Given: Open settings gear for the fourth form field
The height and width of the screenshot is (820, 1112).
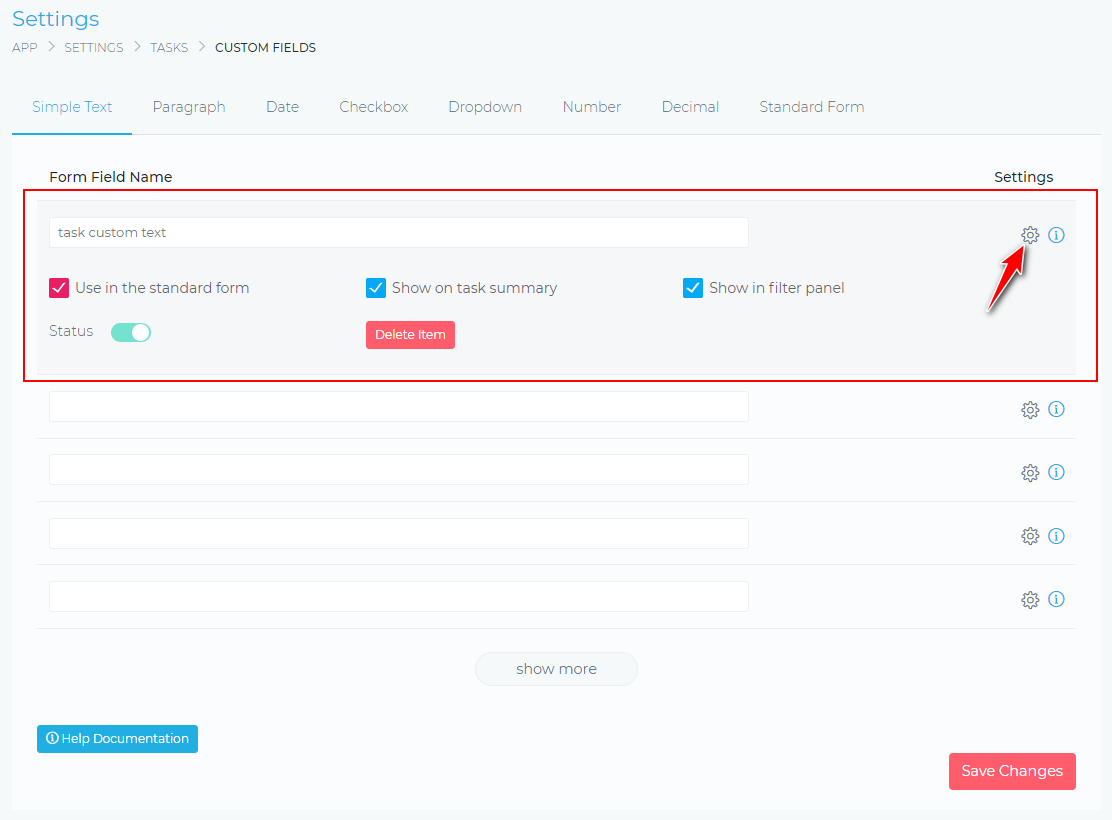Looking at the screenshot, I should point(1030,536).
